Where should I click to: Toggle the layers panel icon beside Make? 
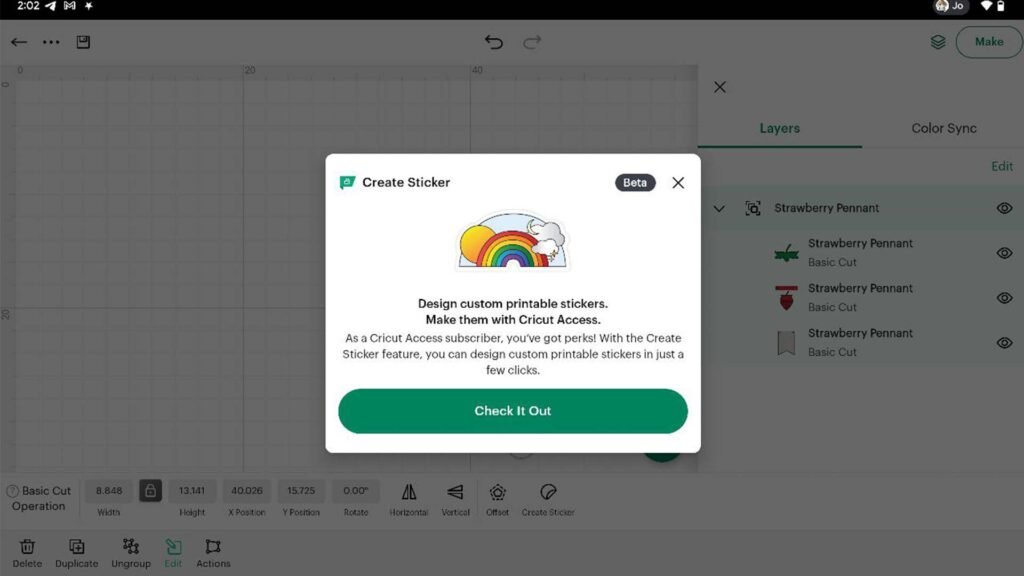(x=938, y=42)
